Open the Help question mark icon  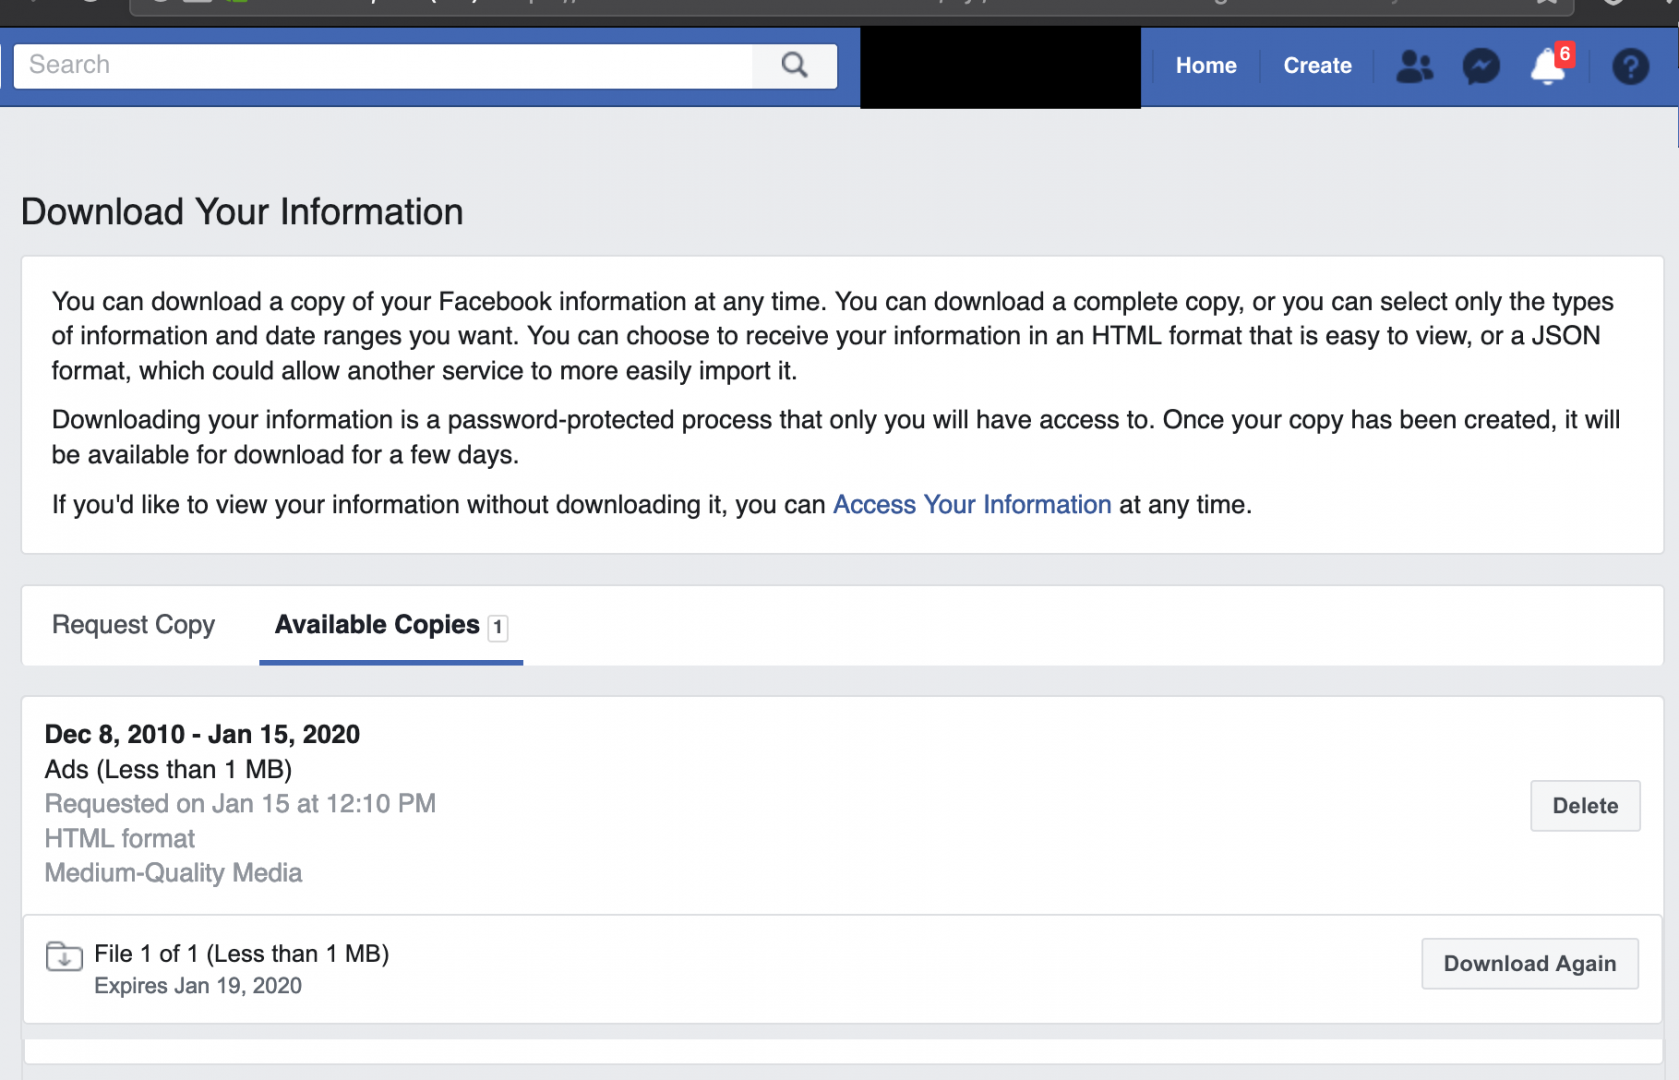point(1630,67)
